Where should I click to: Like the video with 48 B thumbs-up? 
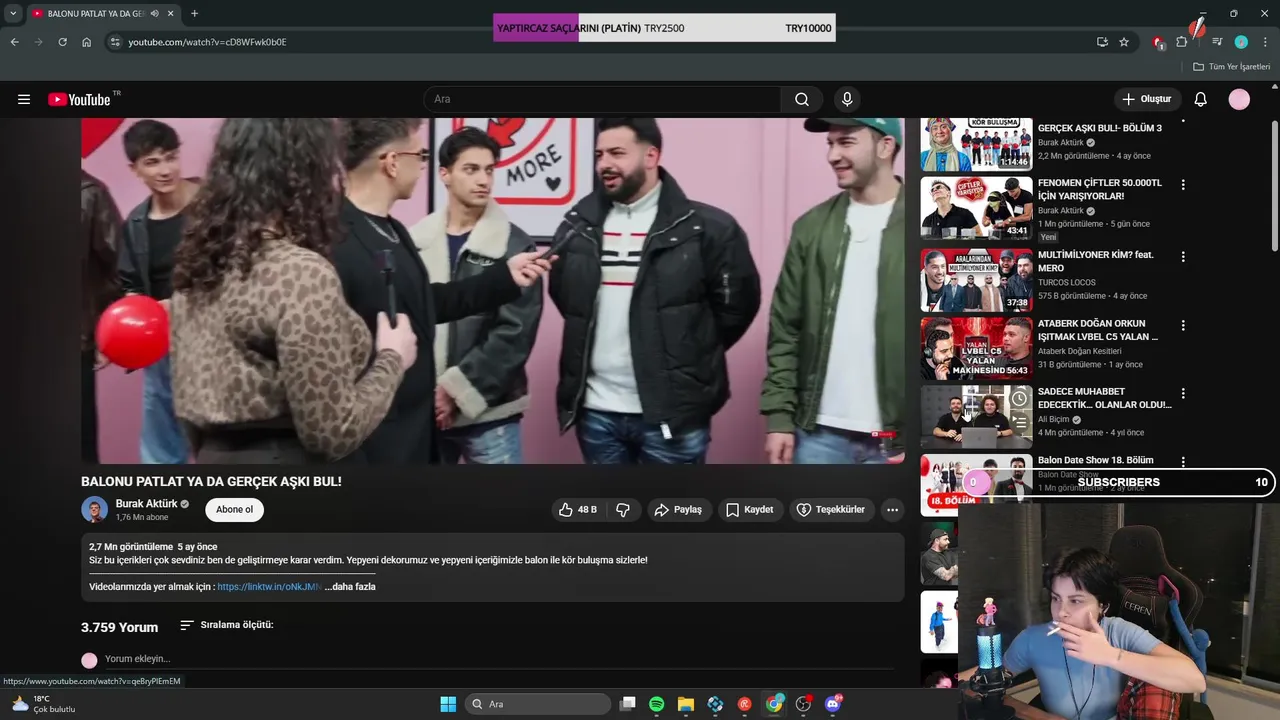click(x=578, y=509)
